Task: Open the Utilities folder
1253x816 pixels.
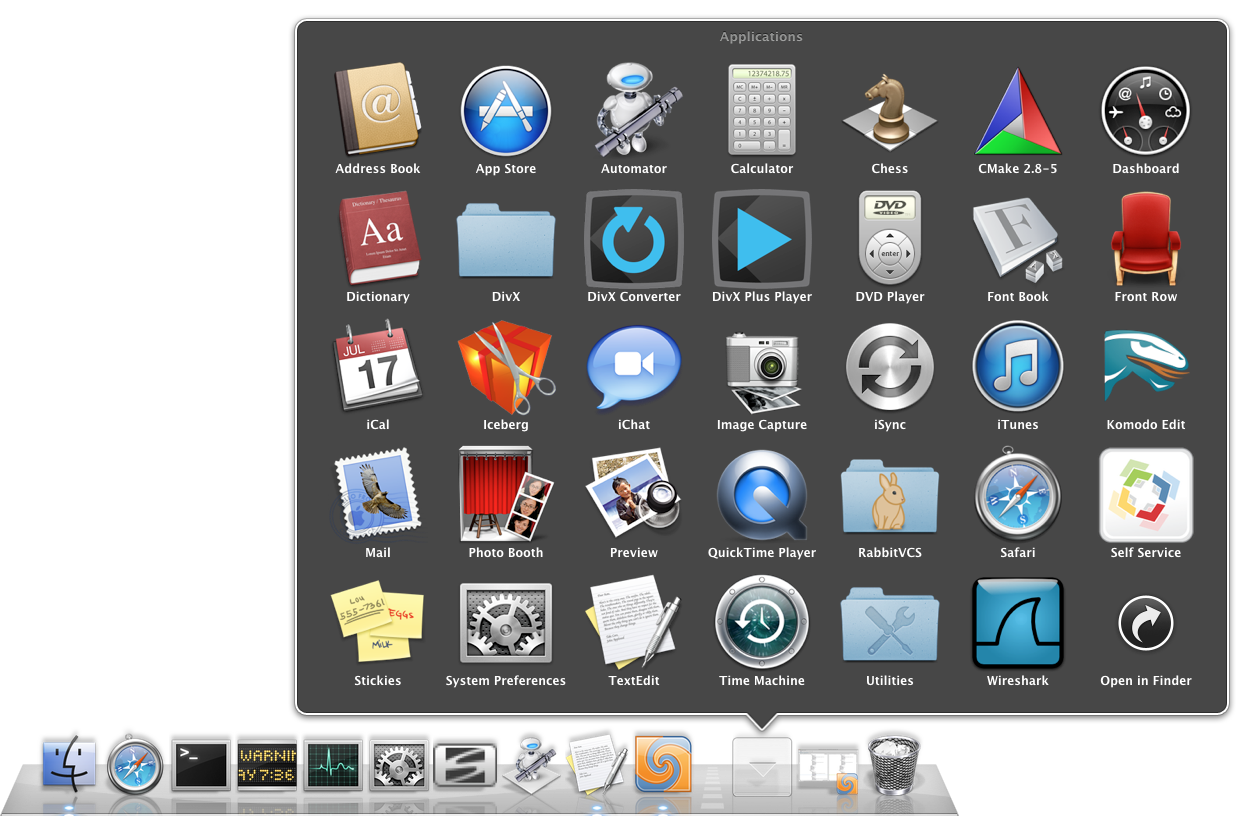Action: point(889,623)
